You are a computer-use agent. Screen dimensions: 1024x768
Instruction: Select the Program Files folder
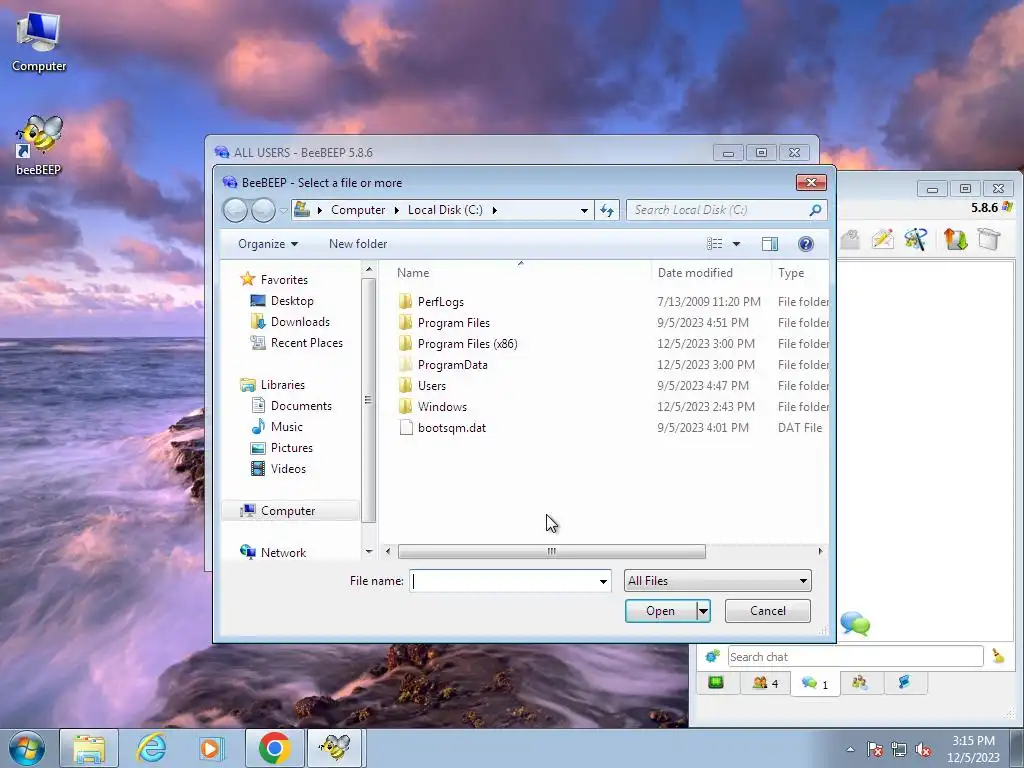pos(453,323)
